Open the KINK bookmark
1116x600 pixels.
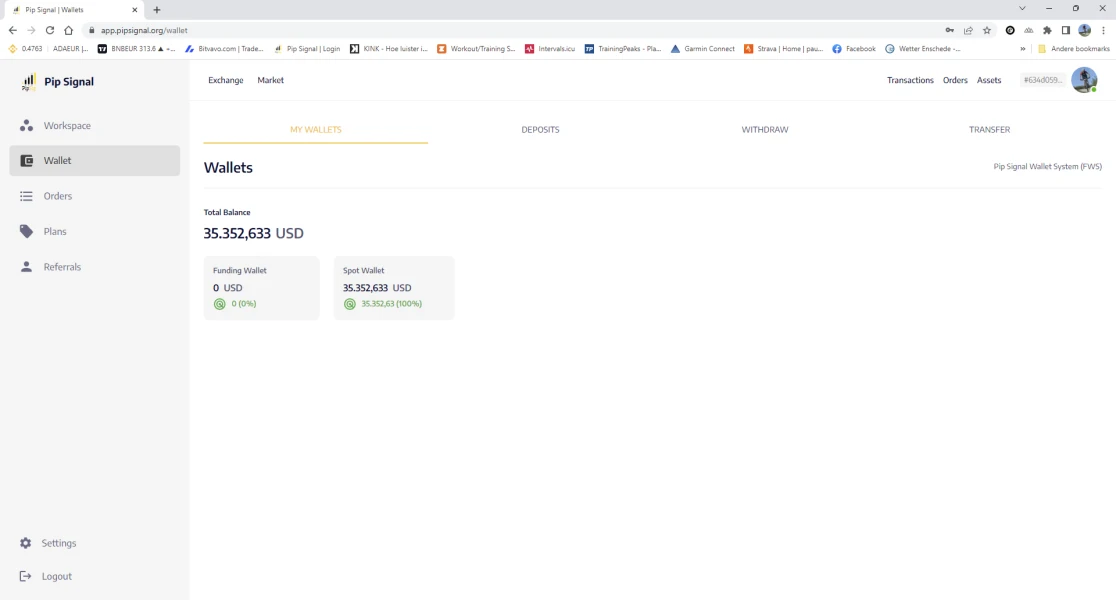coord(389,49)
